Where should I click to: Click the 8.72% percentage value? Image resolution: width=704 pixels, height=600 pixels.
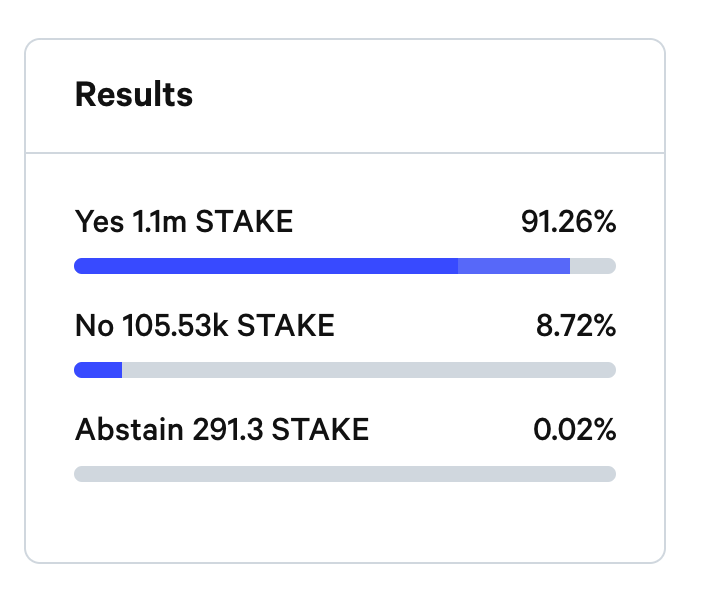pos(576,325)
